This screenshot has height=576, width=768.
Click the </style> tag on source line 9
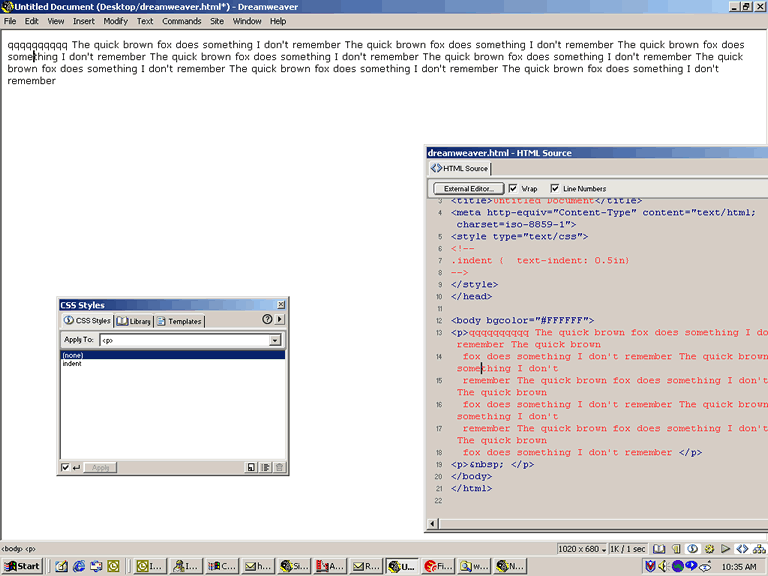click(474, 285)
